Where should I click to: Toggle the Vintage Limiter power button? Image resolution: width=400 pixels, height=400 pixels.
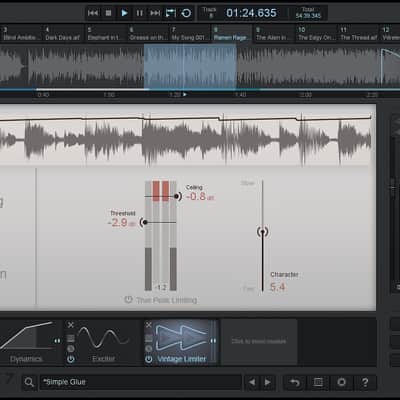click(x=149, y=359)
